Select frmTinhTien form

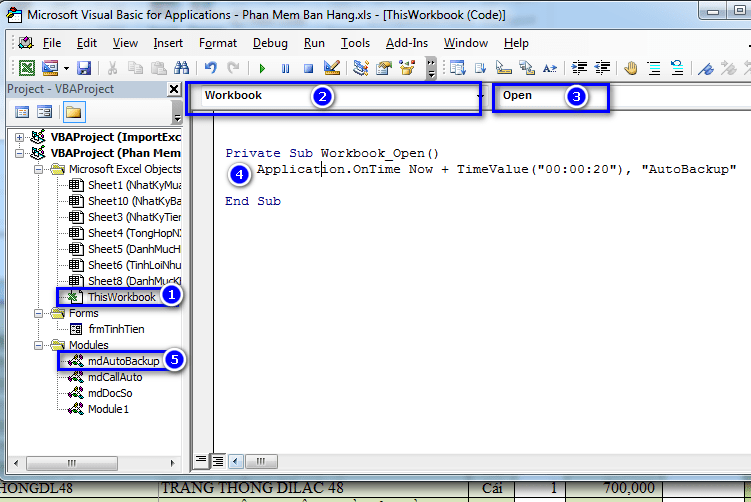pos(107,329)
